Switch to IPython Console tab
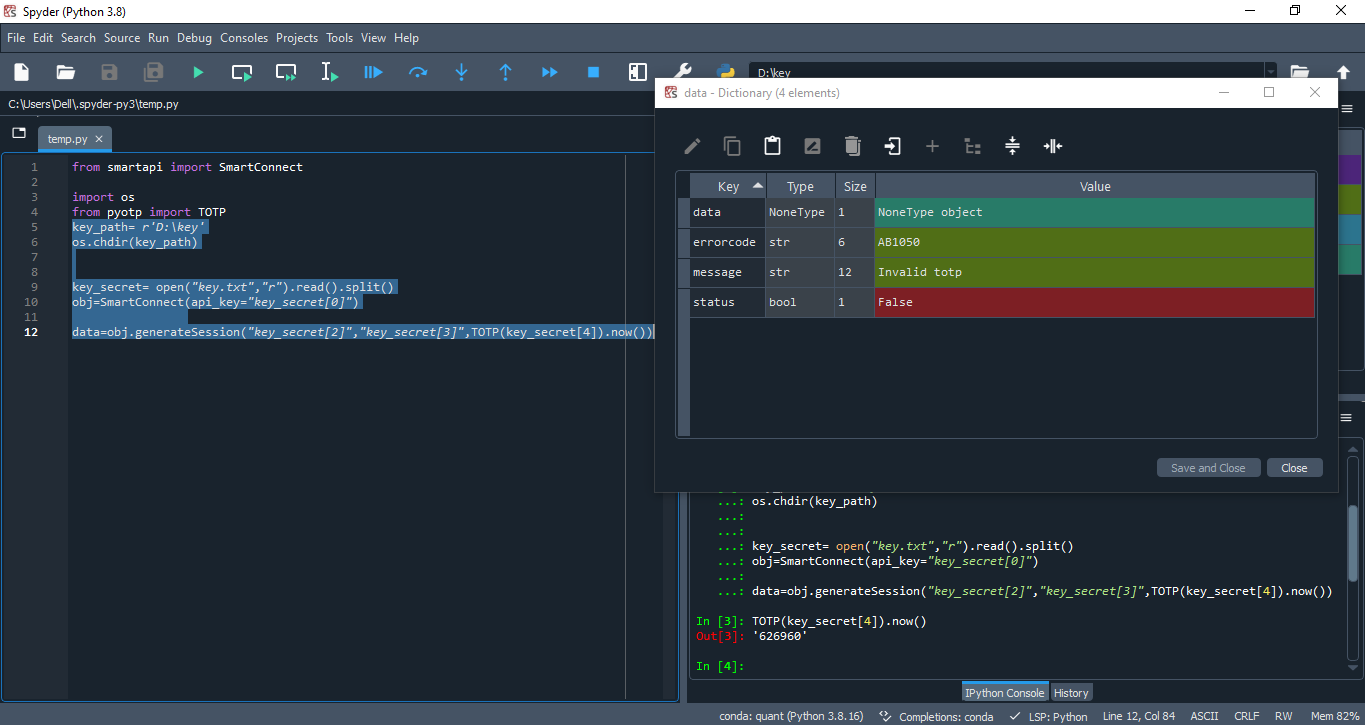1365x725 pixels. pos(1005,692)
